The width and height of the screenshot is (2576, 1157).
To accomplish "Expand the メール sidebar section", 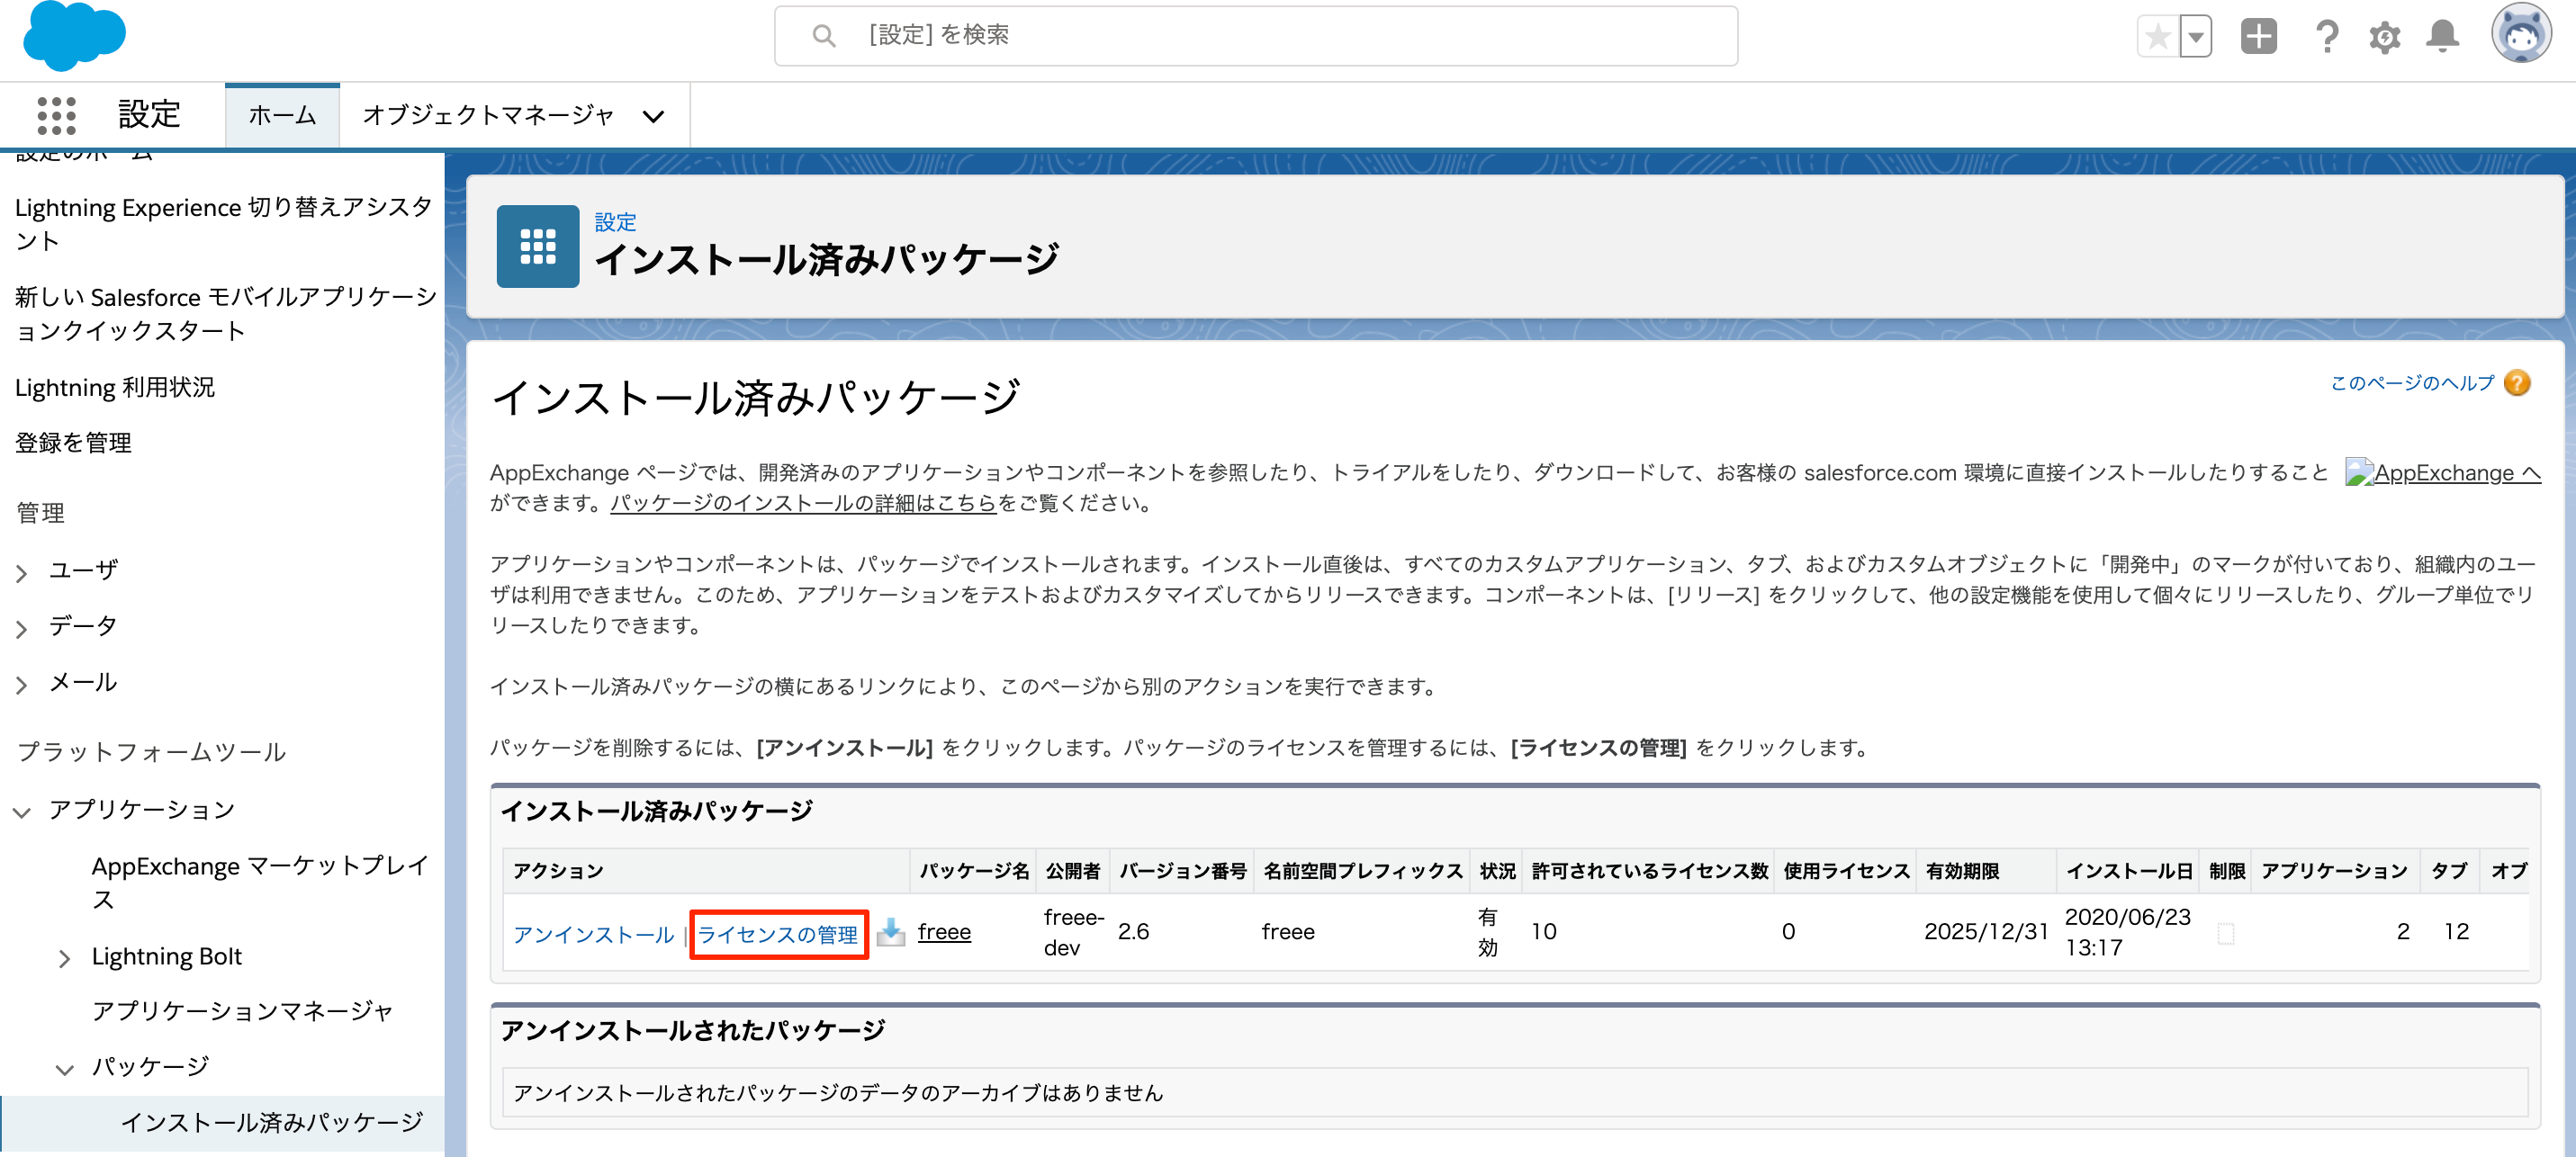I will pos(22,684).
